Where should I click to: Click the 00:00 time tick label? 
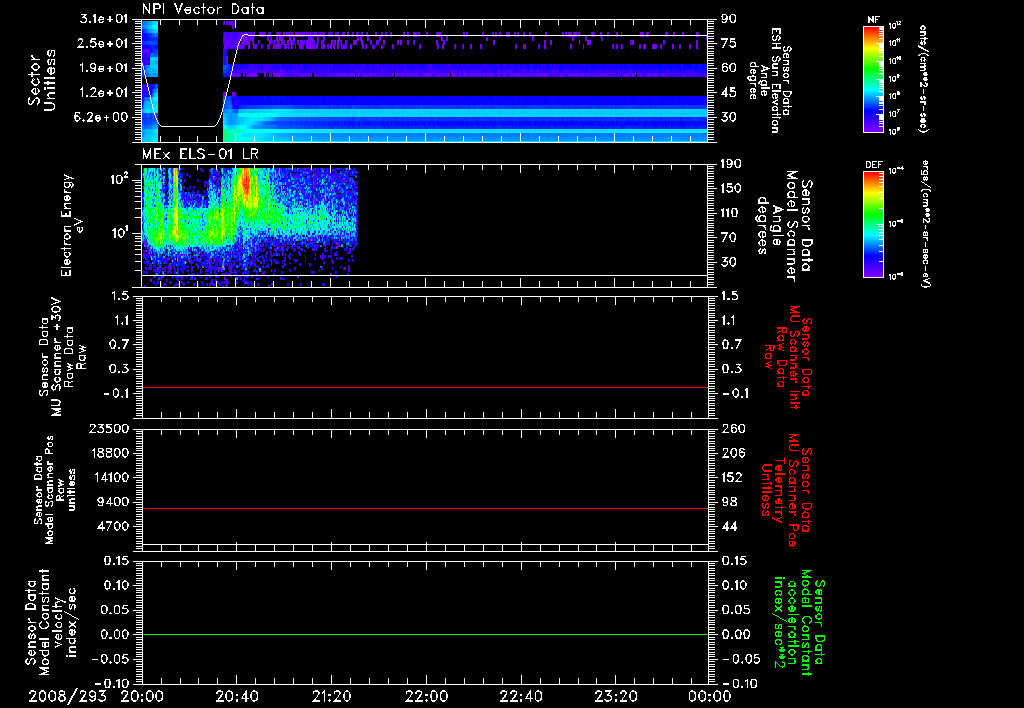pos(710,696)
